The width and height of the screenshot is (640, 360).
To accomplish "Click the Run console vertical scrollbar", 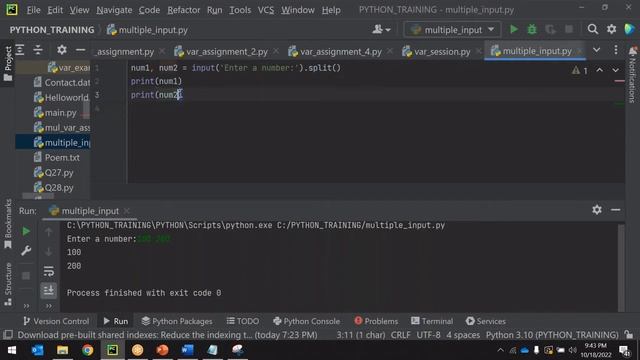I will [x=621, y=267].
